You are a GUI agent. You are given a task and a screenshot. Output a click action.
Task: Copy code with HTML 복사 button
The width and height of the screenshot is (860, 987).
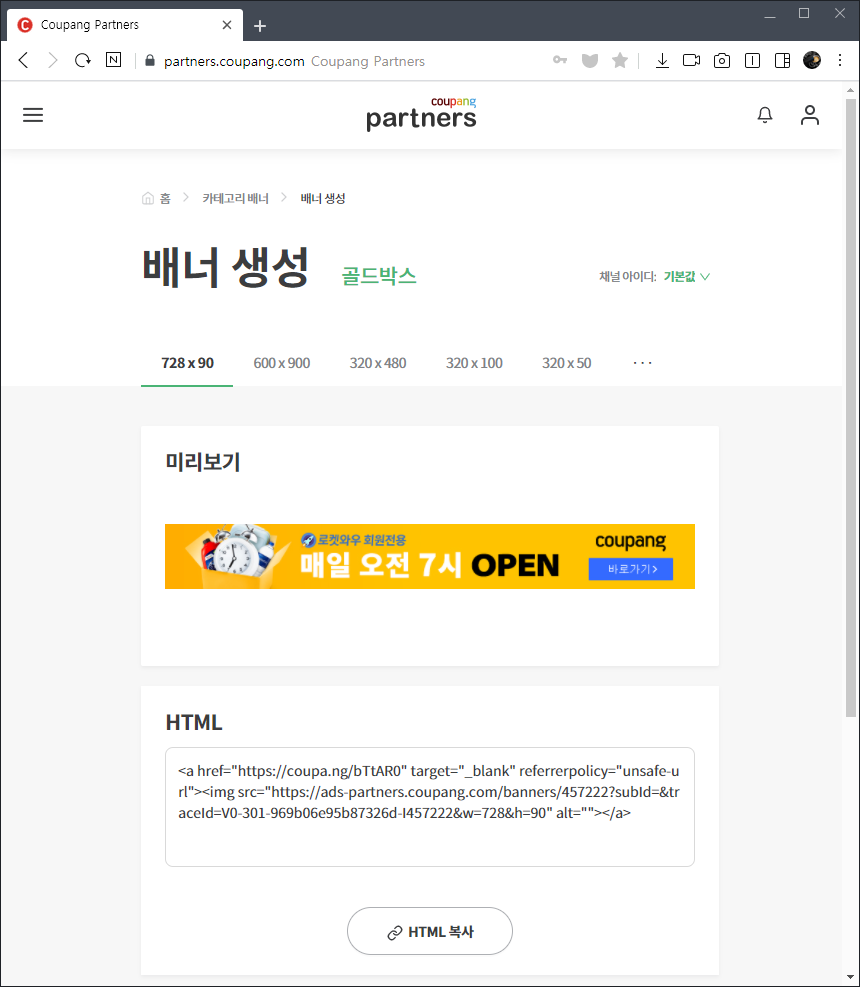point(429,931)
